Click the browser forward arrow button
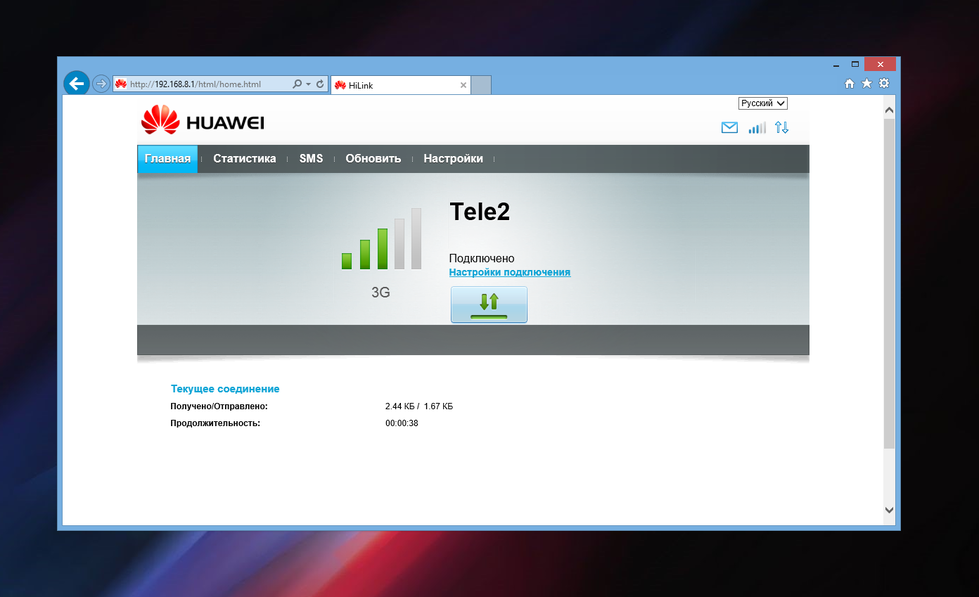979x597 pixels. (x=101, y=84)
